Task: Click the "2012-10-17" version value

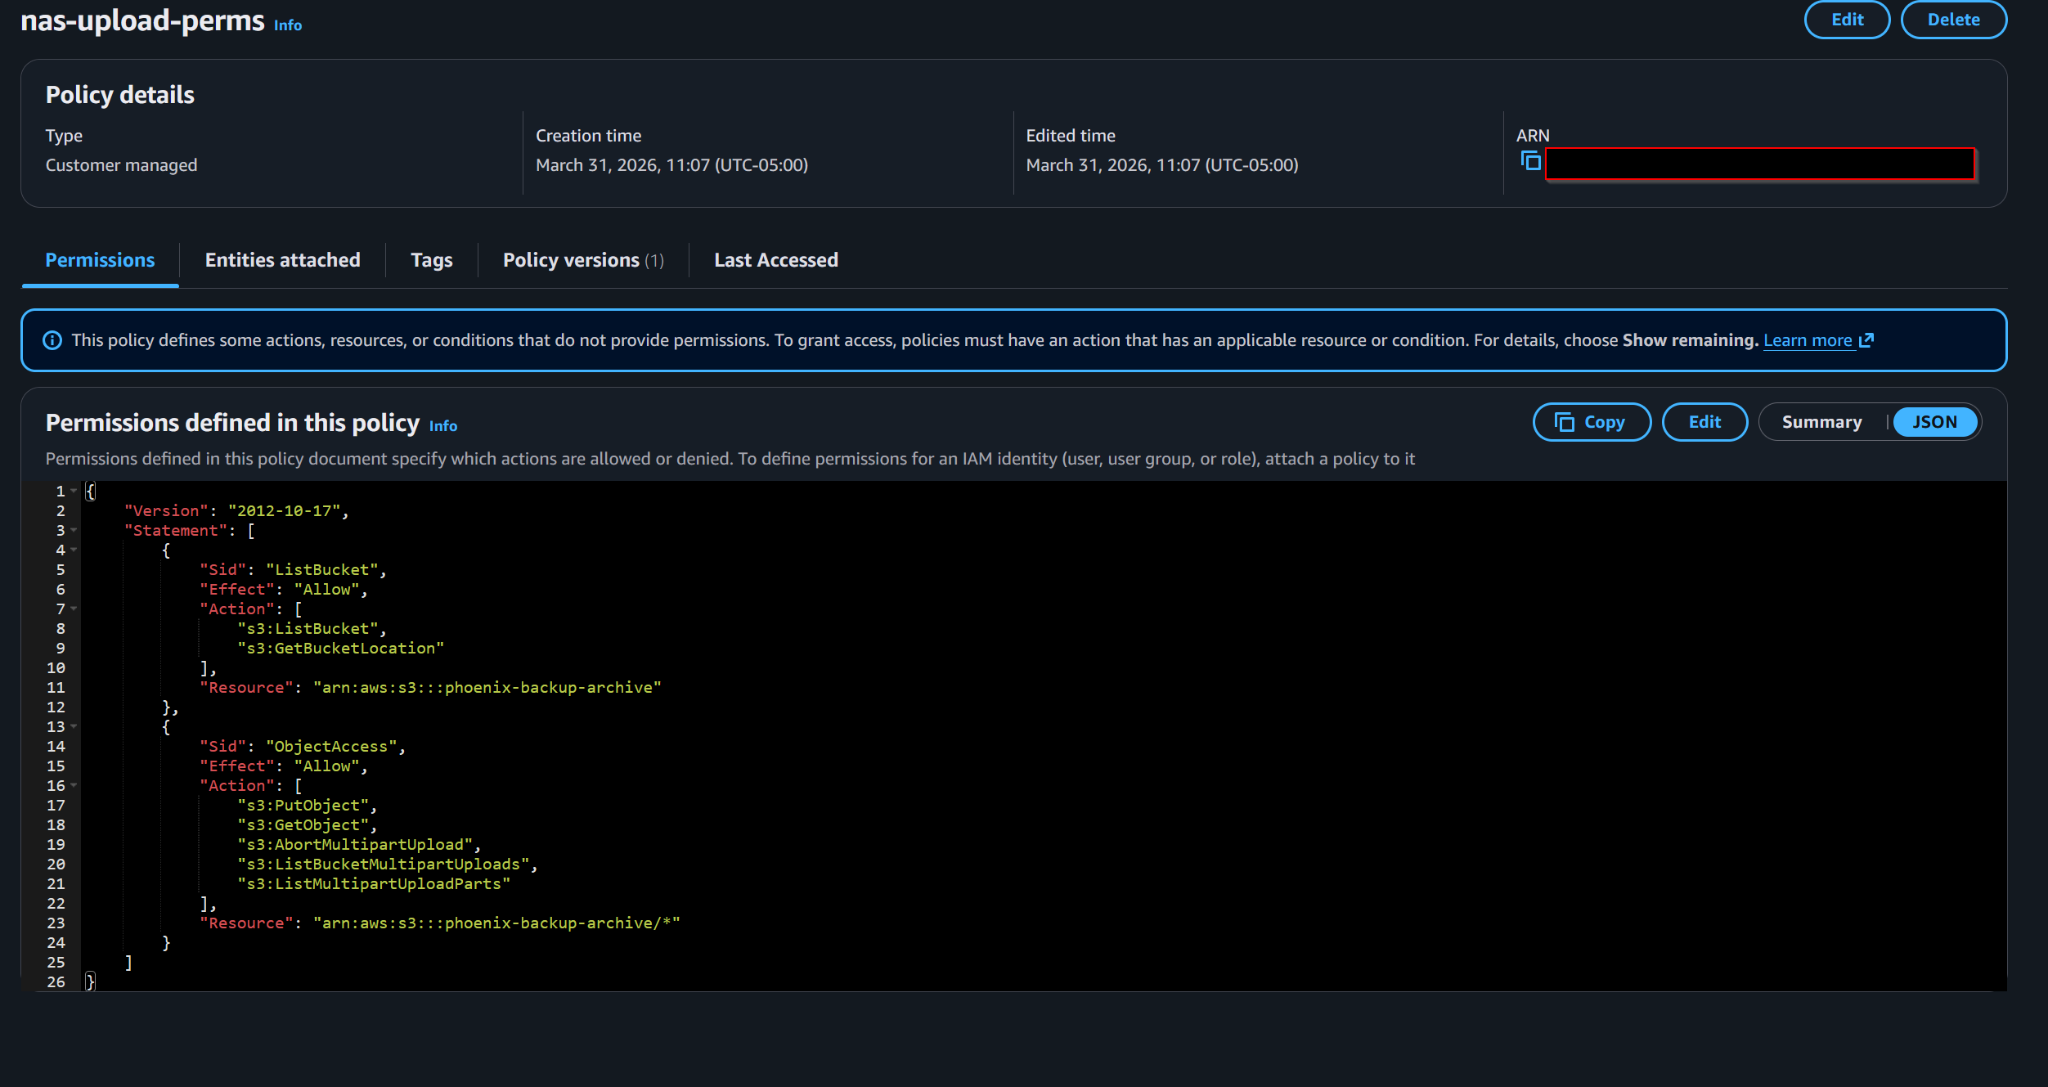Action: pos(284,510)
